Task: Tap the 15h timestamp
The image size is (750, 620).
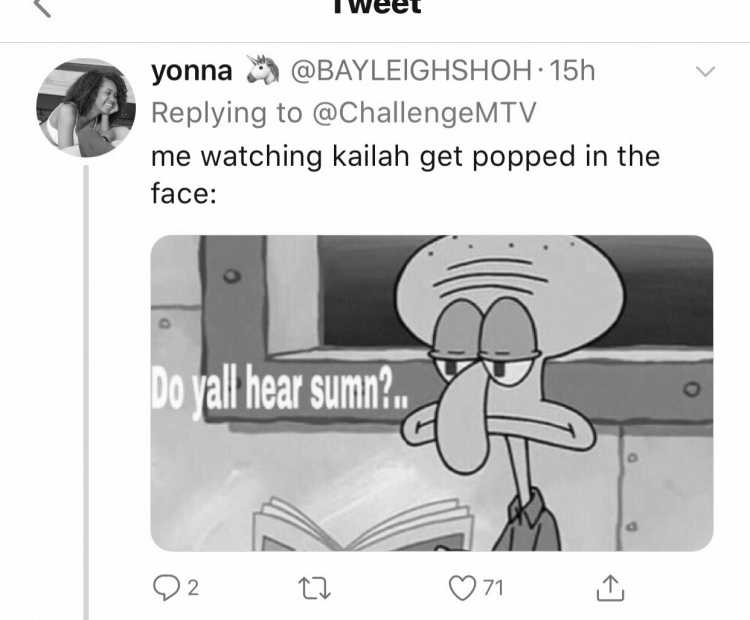Action: (x=572, y=71)
